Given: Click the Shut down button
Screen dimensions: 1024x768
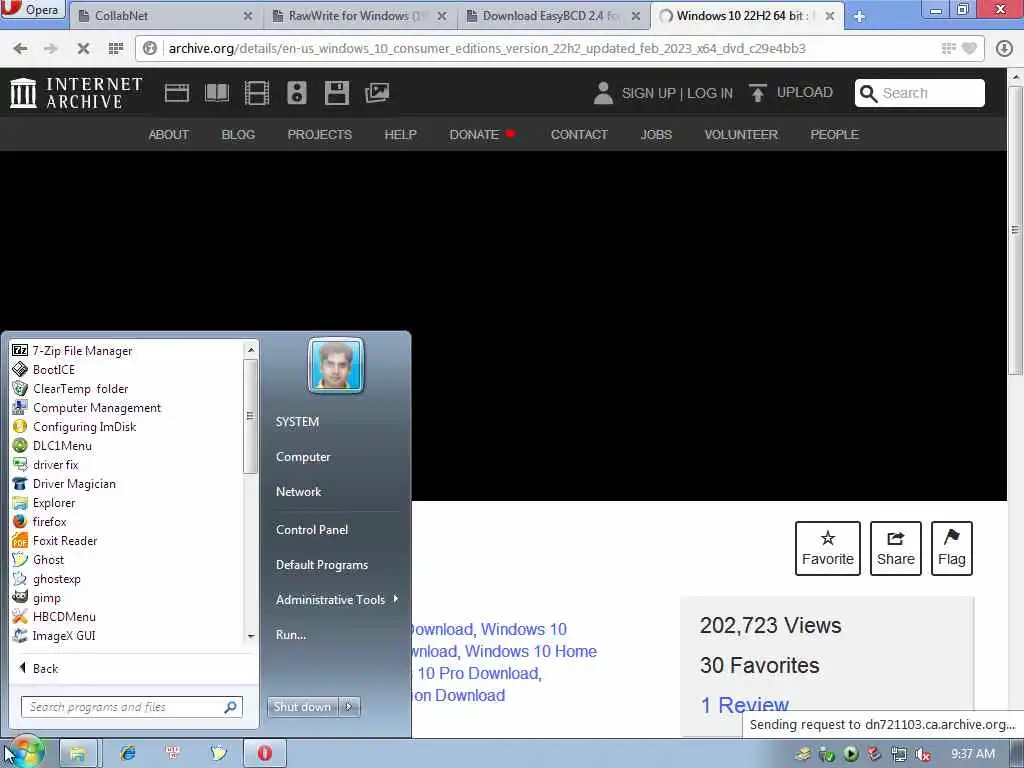Looking at the screenshot, I should point(302,707).
